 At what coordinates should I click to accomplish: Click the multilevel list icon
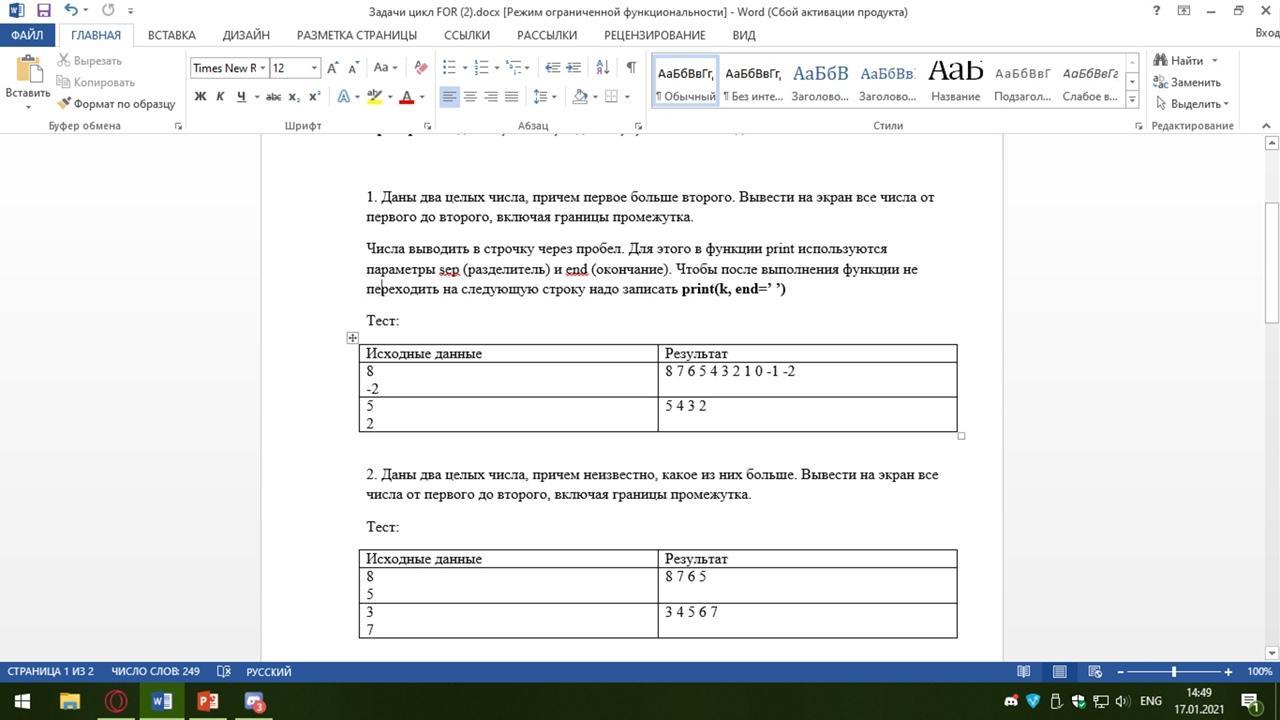tap(514, 68)
